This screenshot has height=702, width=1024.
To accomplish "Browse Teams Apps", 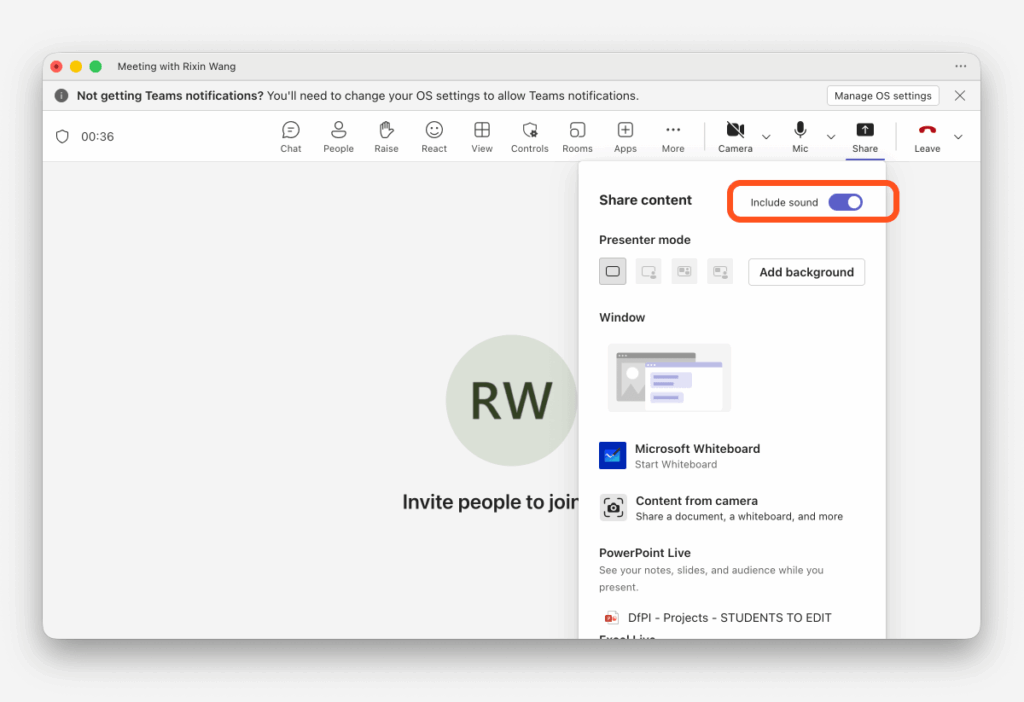I will (x=625, y=136).
